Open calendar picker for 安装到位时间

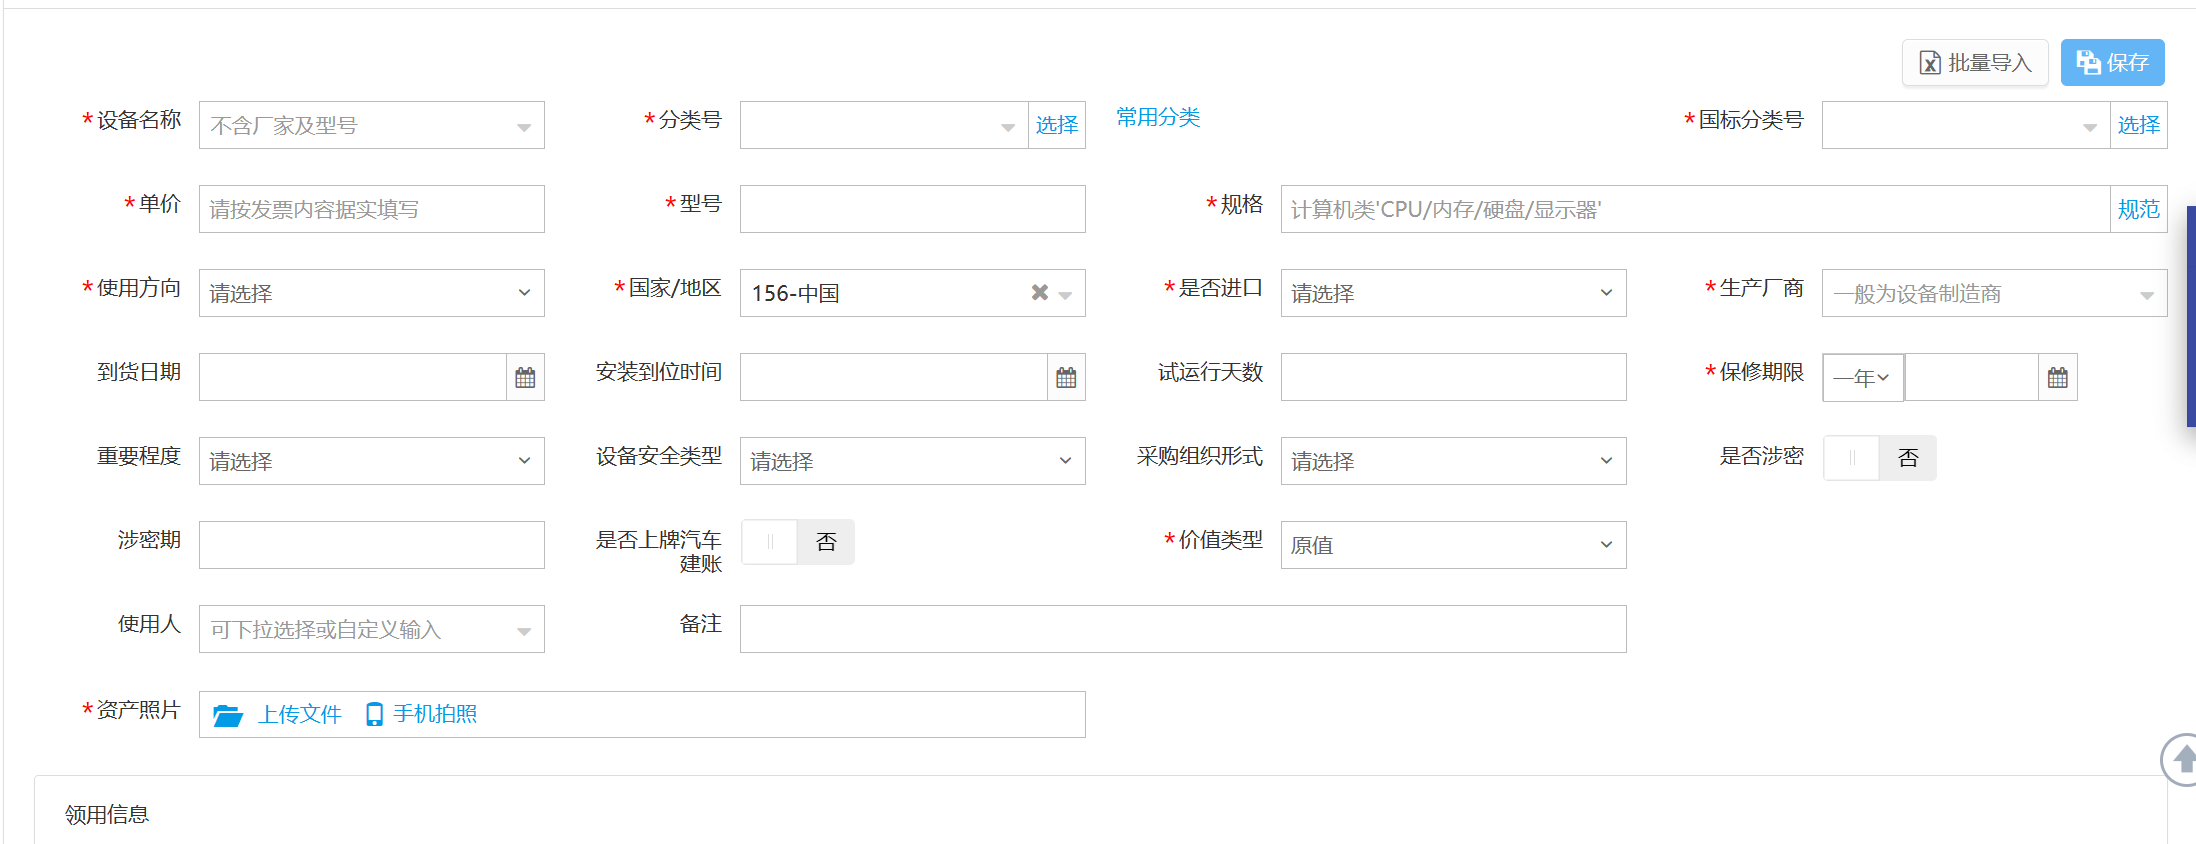tap(1066, 377)
